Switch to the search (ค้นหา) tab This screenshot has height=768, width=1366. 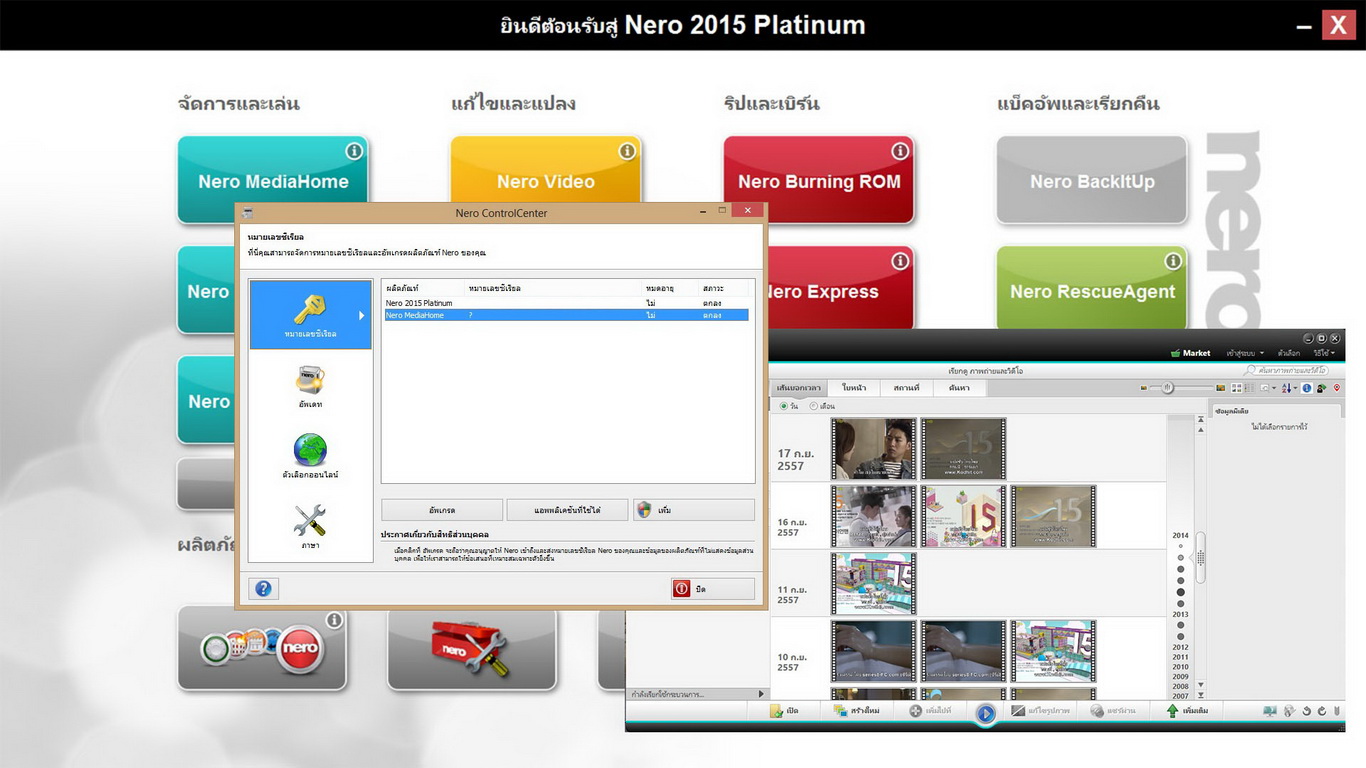[x=959, y=388]
